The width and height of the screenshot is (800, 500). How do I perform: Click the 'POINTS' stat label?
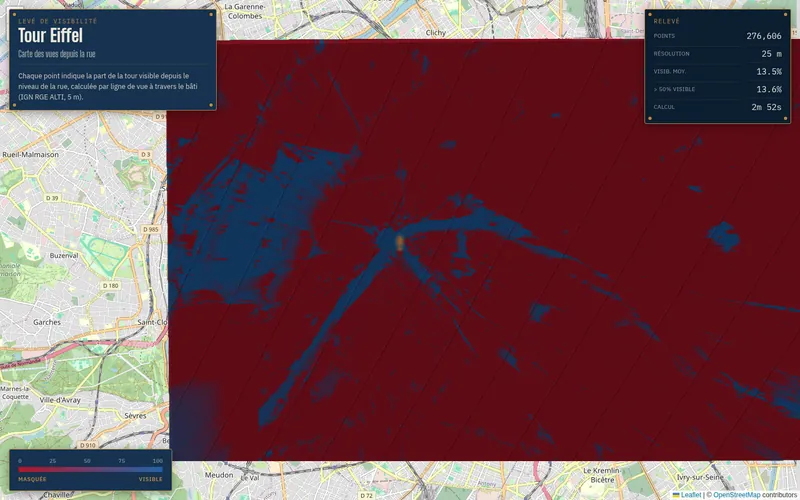point(664,36)
